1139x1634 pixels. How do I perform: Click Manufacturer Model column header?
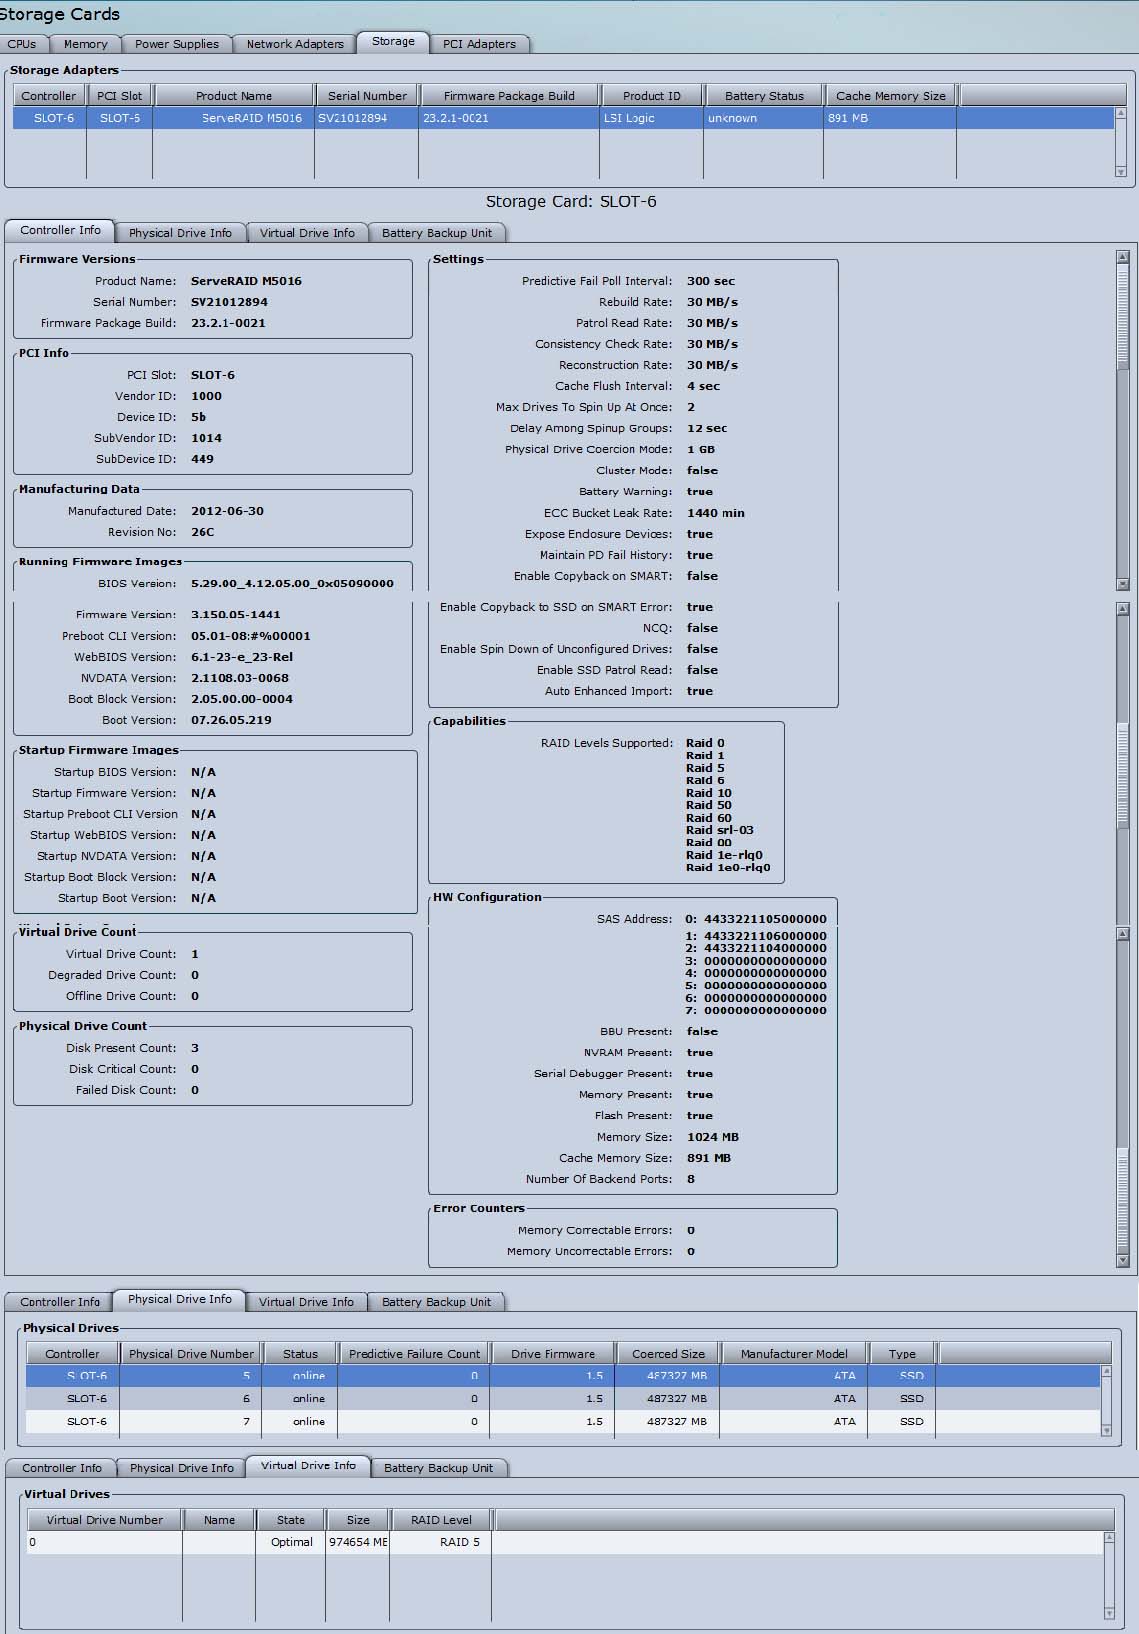pyautogui.click(x=794, y=1354)
